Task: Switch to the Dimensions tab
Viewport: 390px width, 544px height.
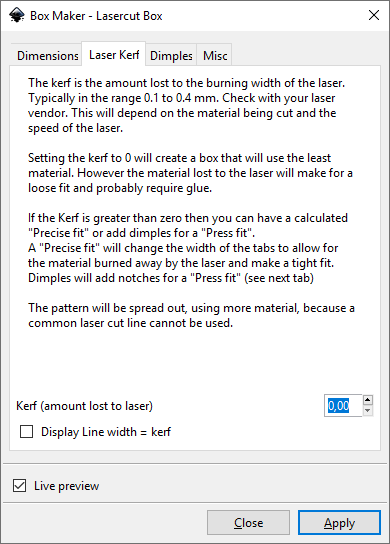Action: tap(48, 55)
